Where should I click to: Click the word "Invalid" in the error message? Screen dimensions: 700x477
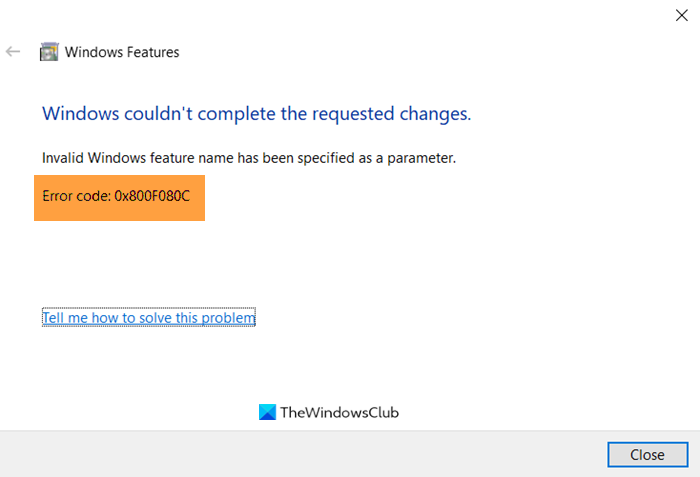63,158
